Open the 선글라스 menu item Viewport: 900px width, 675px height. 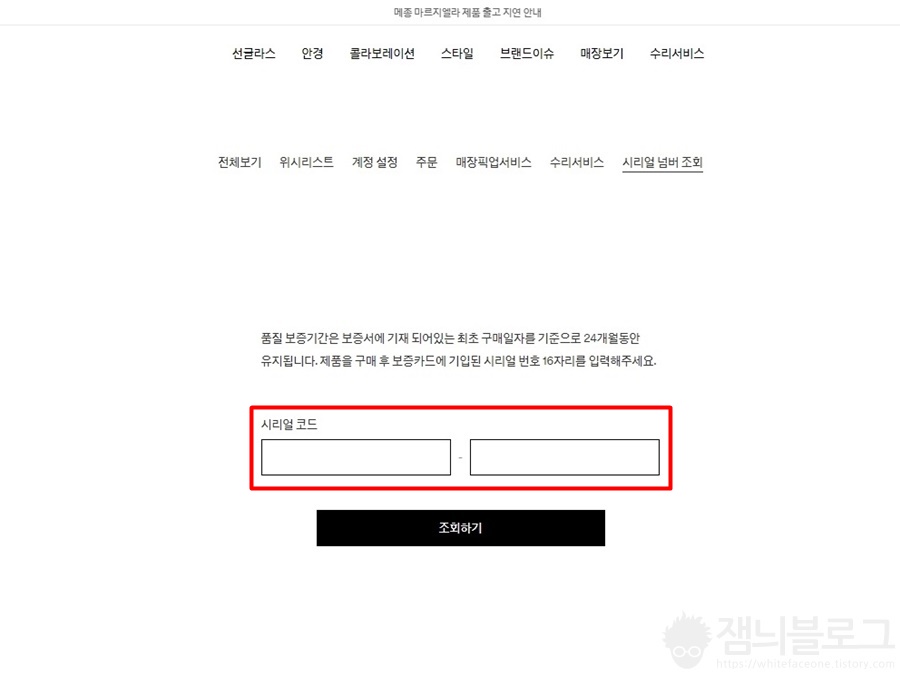pyautogui.click(x=254, y=53)
